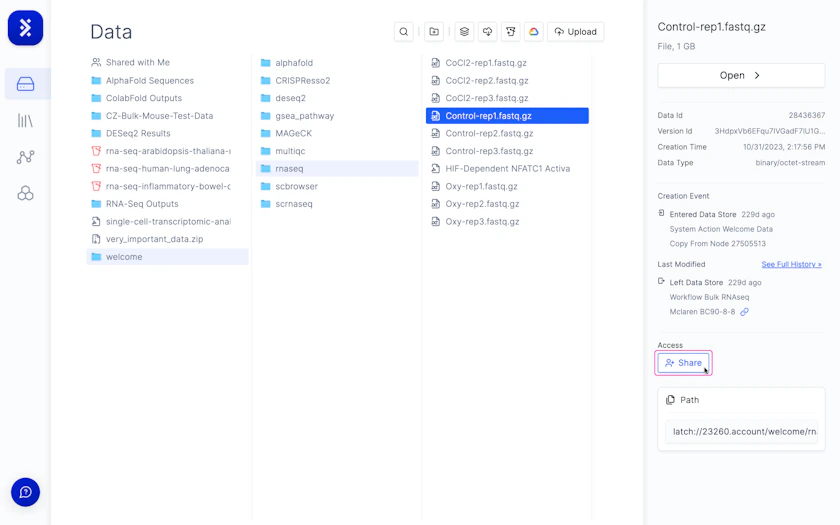Open the gsea_pathway folder
Viewport: 840px width, 525px height.
(x=337, y=116)
